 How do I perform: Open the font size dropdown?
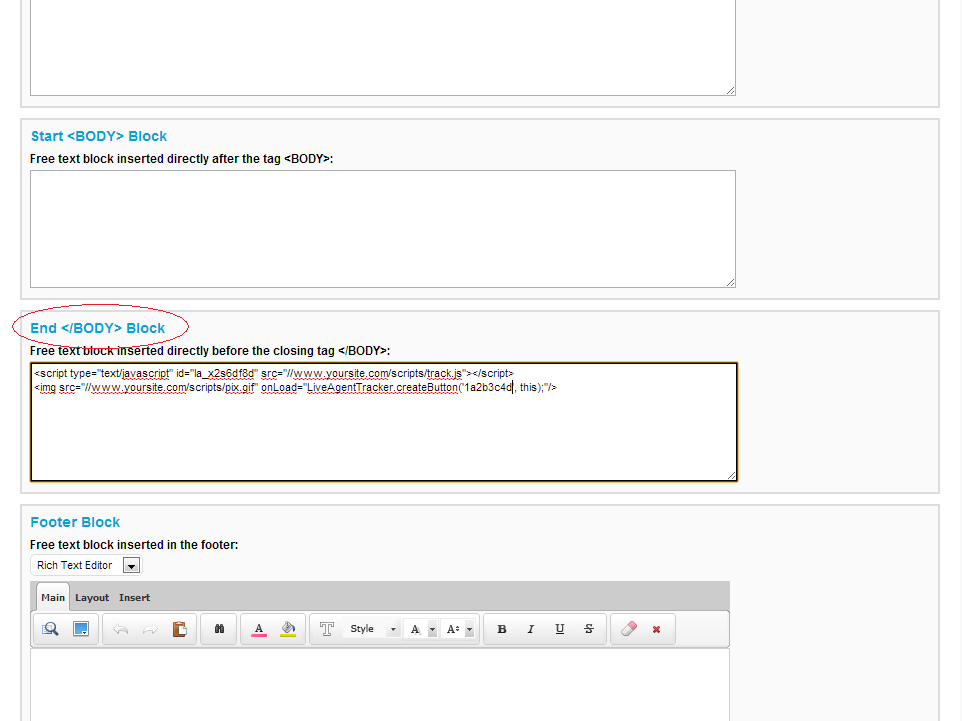(x=470, y=629)
